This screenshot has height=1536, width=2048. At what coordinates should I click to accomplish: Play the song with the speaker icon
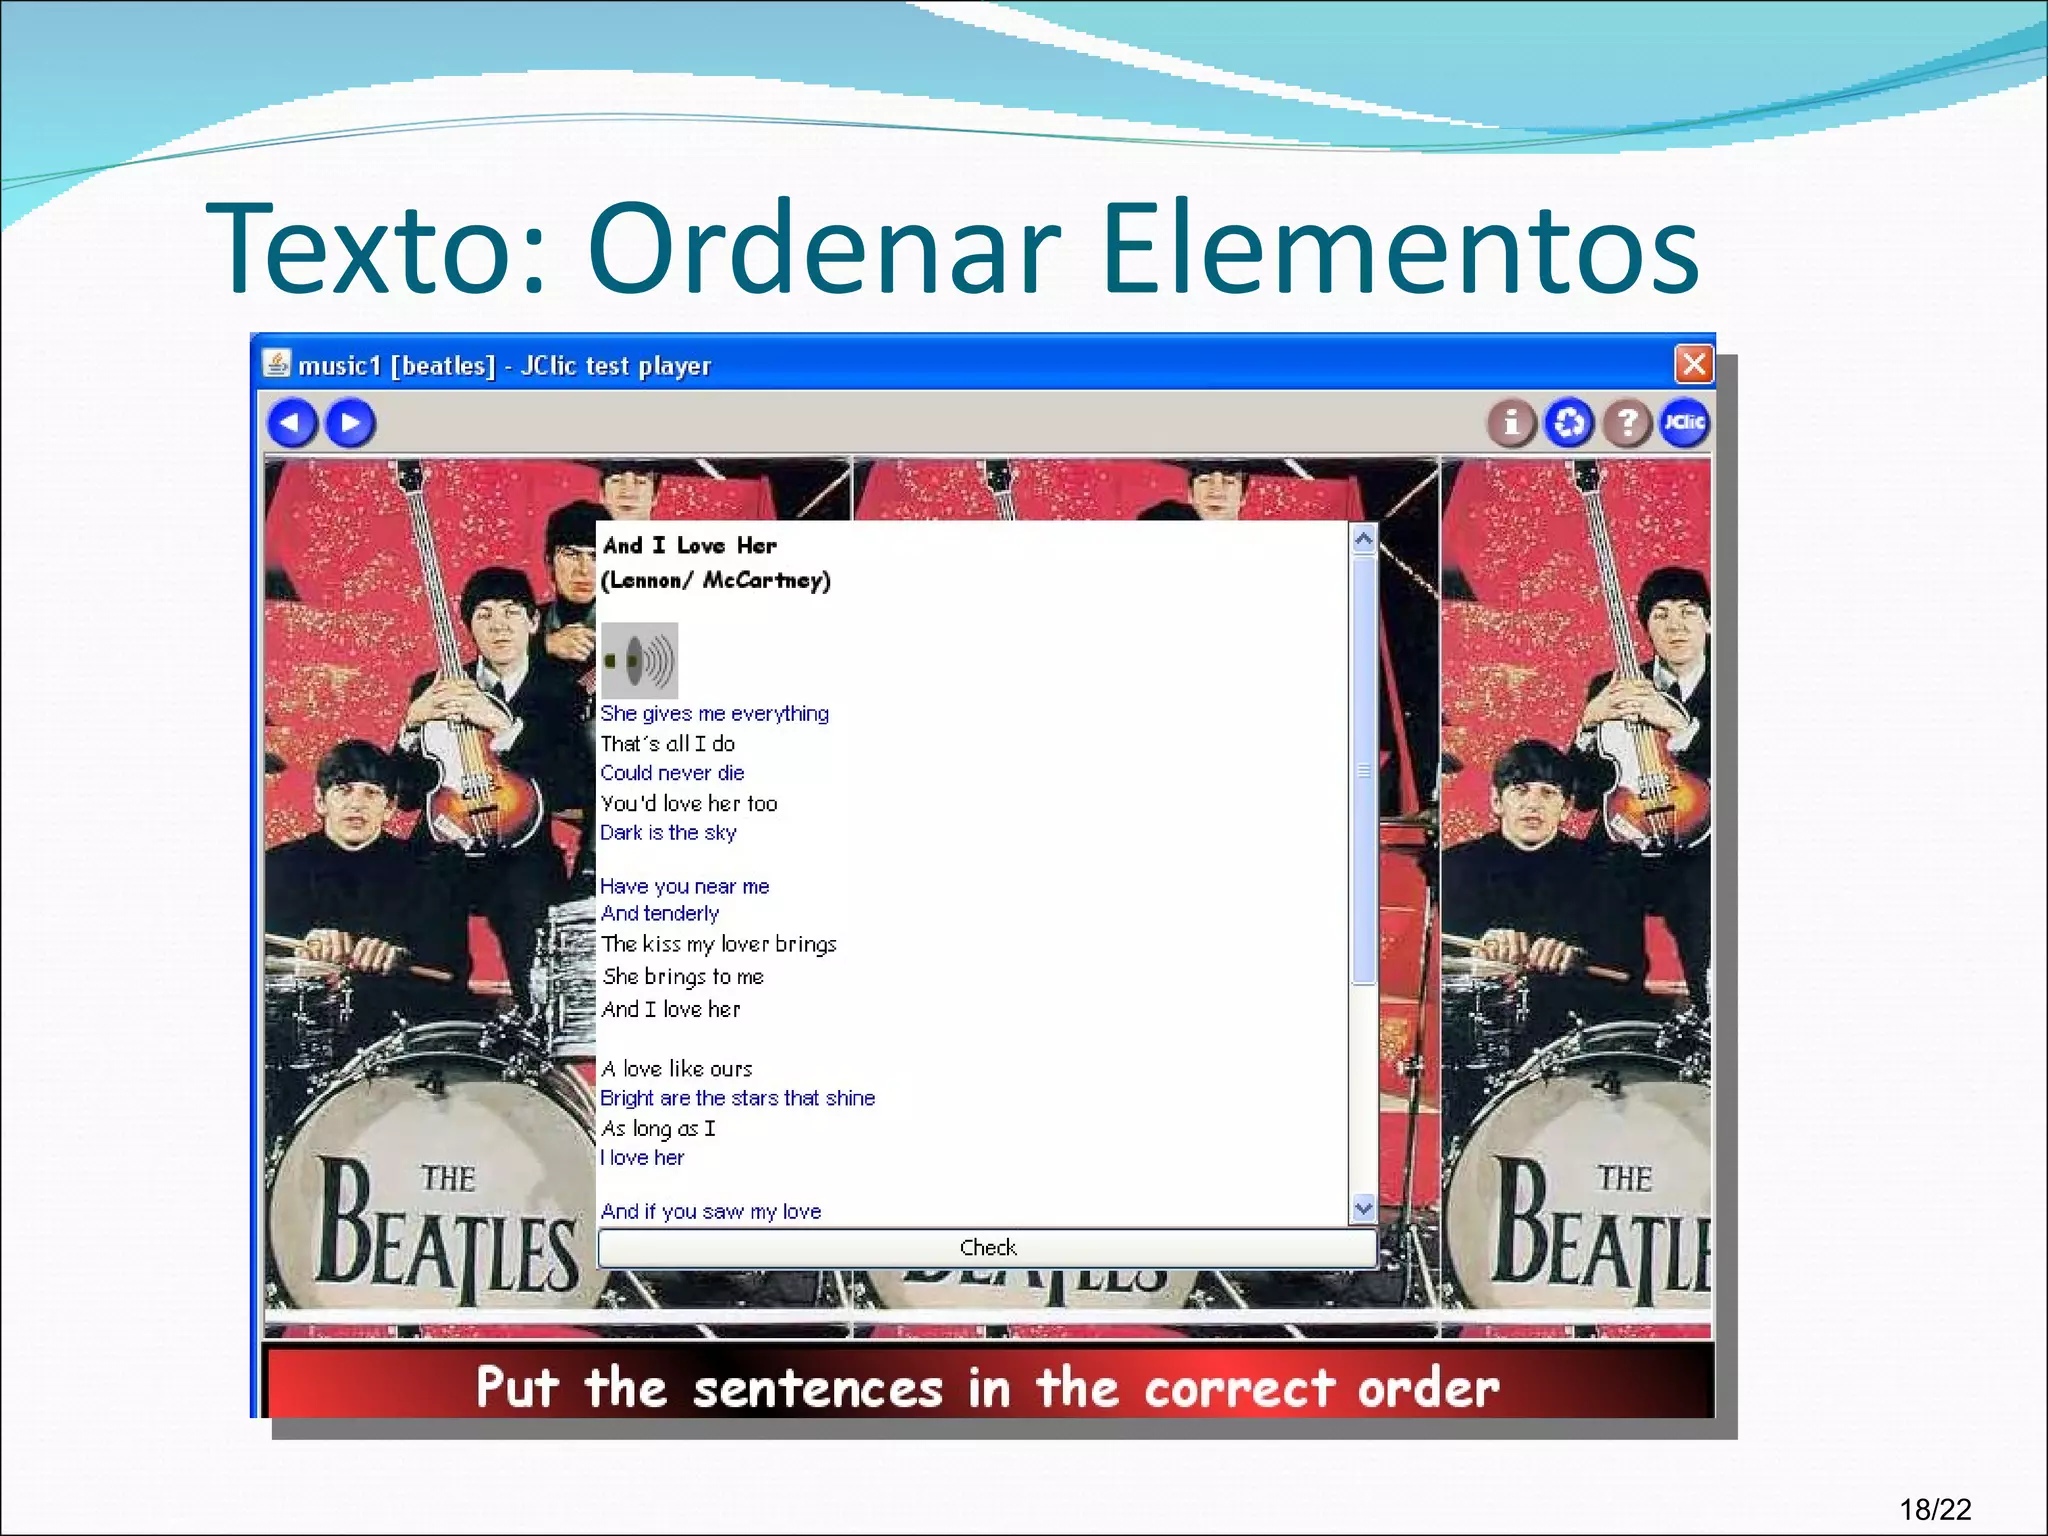tap(639, 660)
